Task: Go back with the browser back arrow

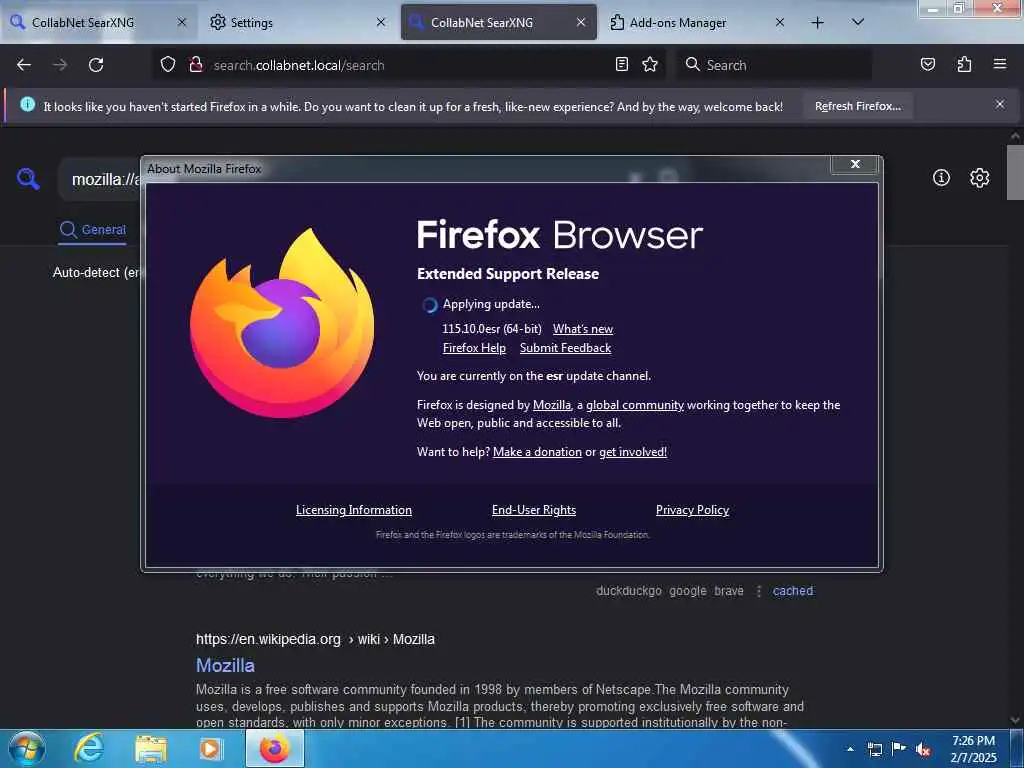Action: click(x=24, y=65)
